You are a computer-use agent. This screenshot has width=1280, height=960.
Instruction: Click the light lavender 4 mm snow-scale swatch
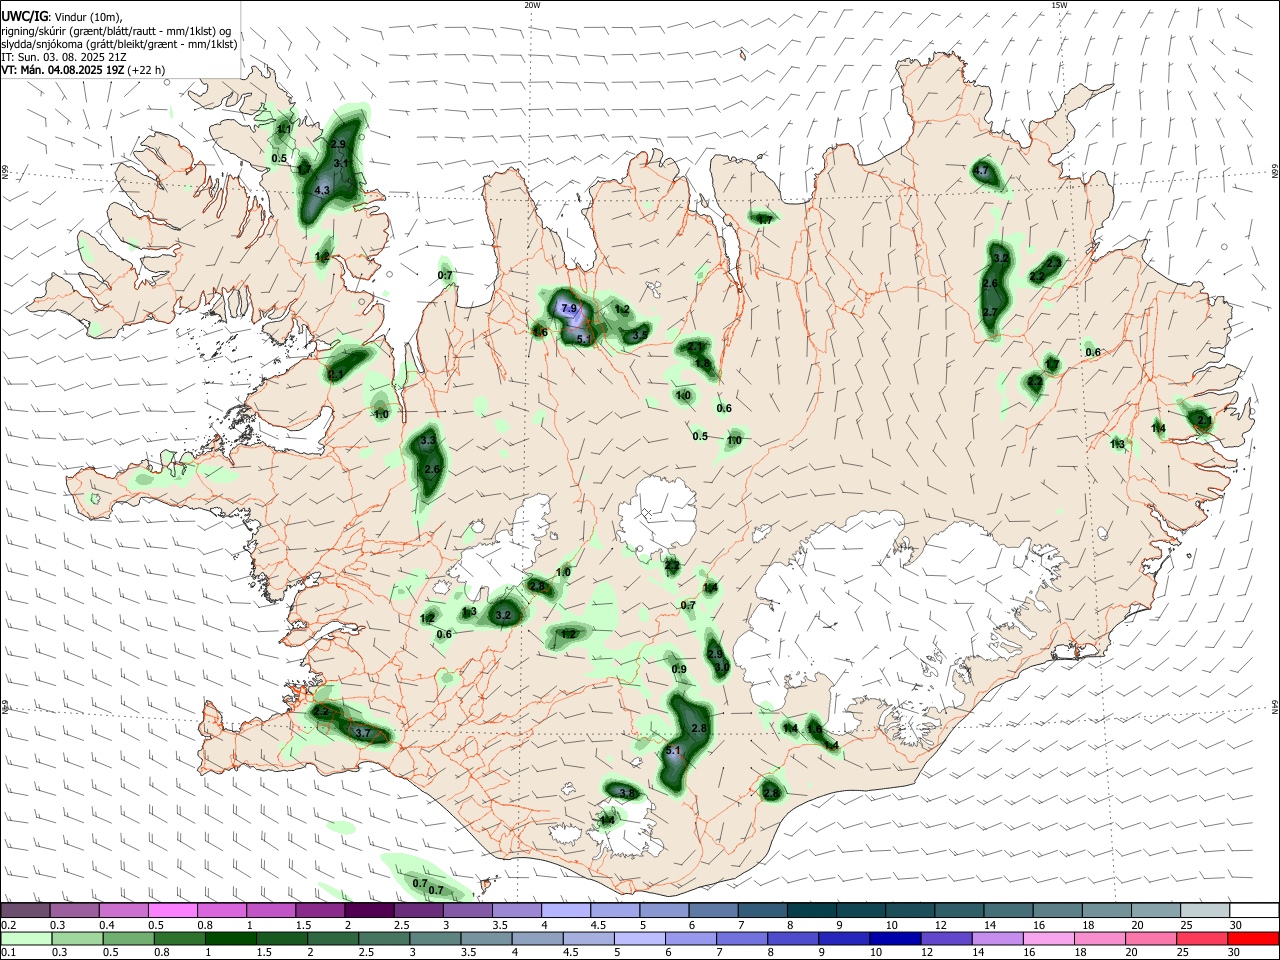(x=566, y=911)
